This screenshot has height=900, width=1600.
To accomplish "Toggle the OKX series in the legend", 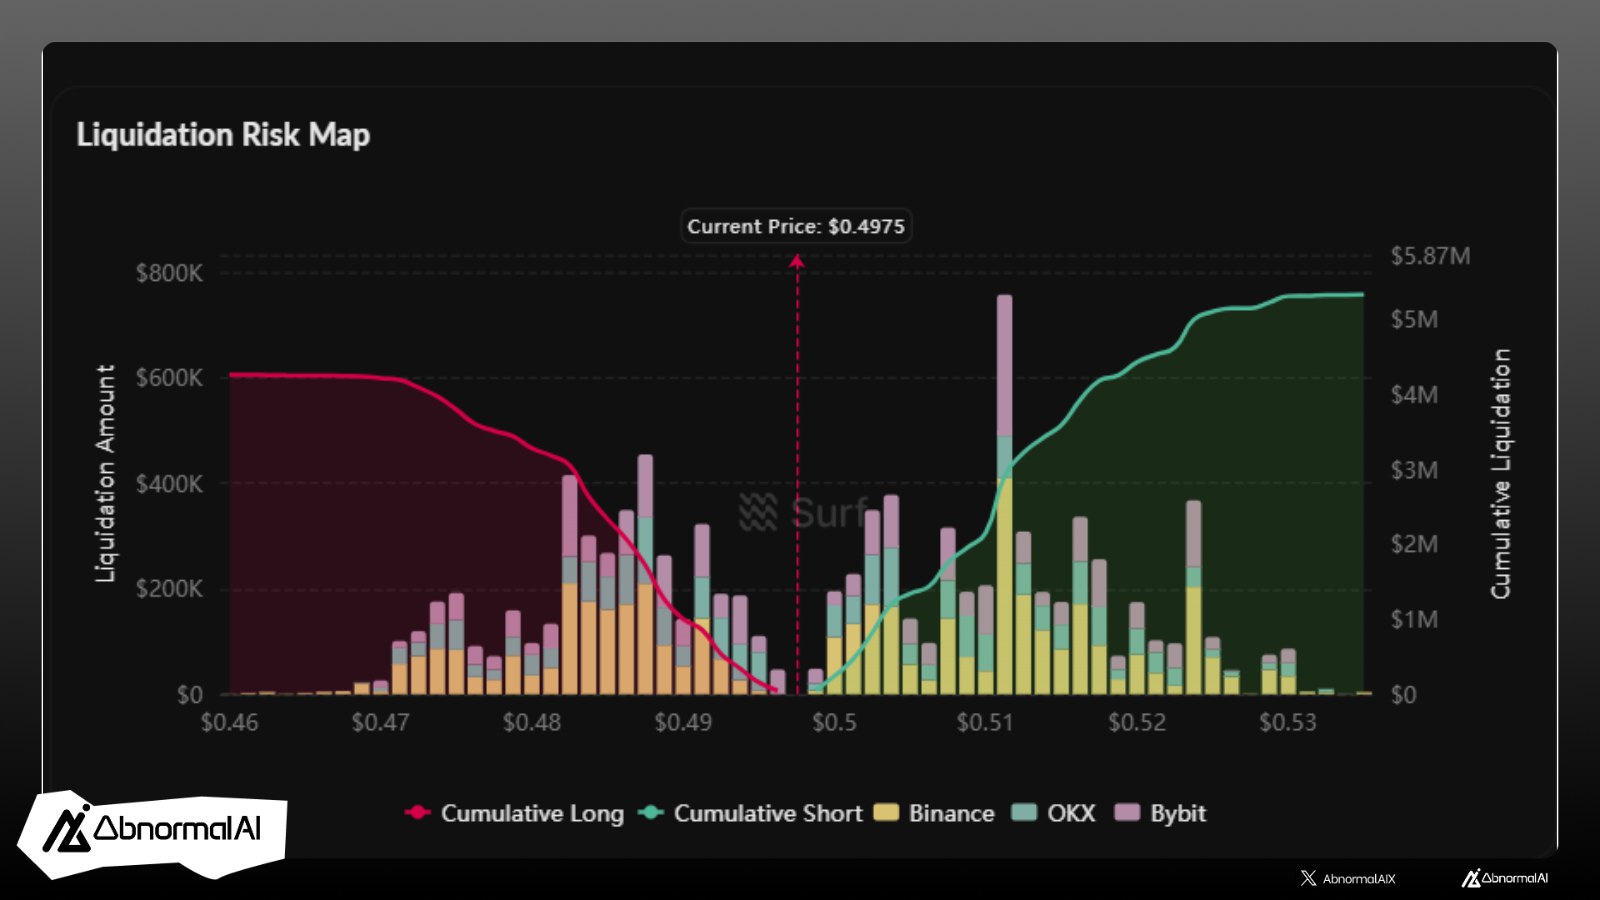I will coord(1071,813).
